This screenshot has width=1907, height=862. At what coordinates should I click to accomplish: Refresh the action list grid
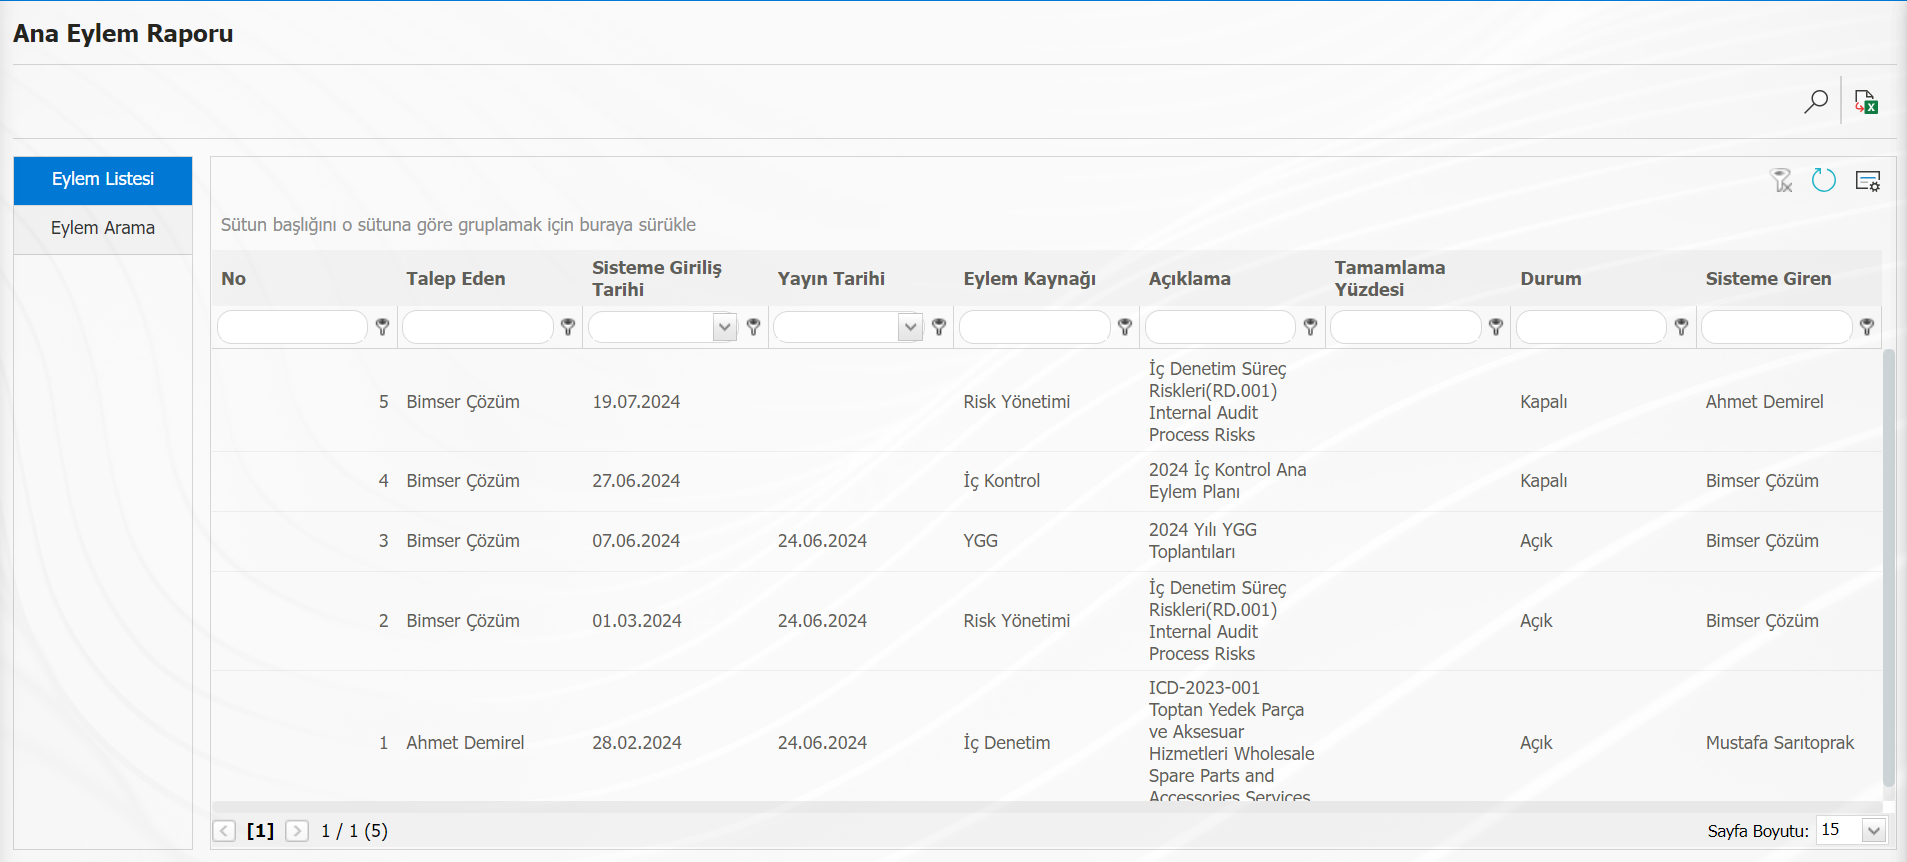click(1824, 180)
